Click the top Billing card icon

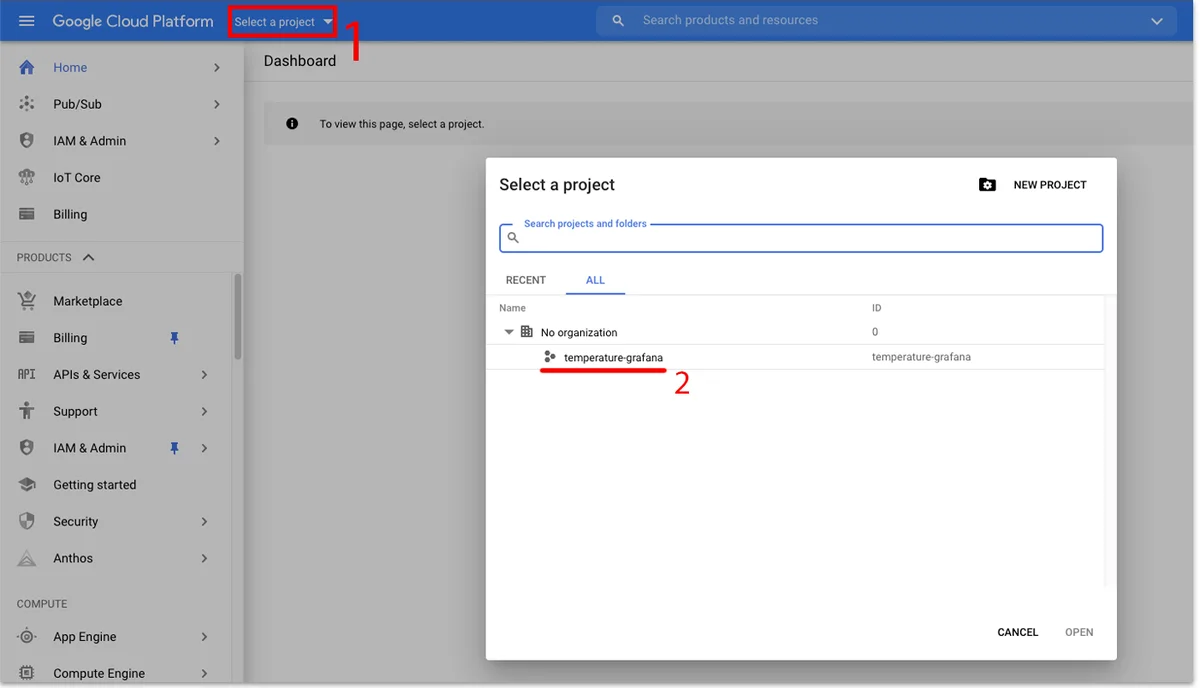coord(27,214)
